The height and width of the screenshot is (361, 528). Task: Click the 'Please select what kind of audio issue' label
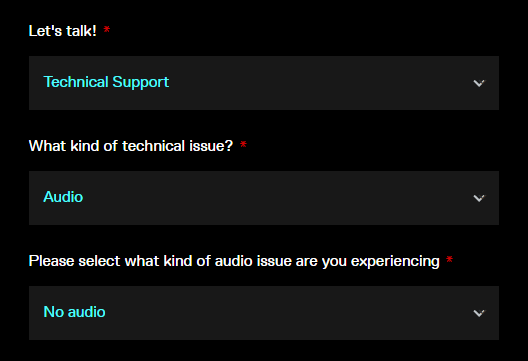click(234, 261)
